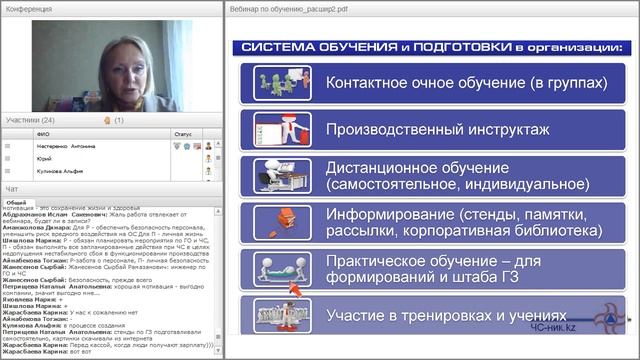
Task: Click Куликова Альфия's message 'в процессе создания'
Action: 64,326
